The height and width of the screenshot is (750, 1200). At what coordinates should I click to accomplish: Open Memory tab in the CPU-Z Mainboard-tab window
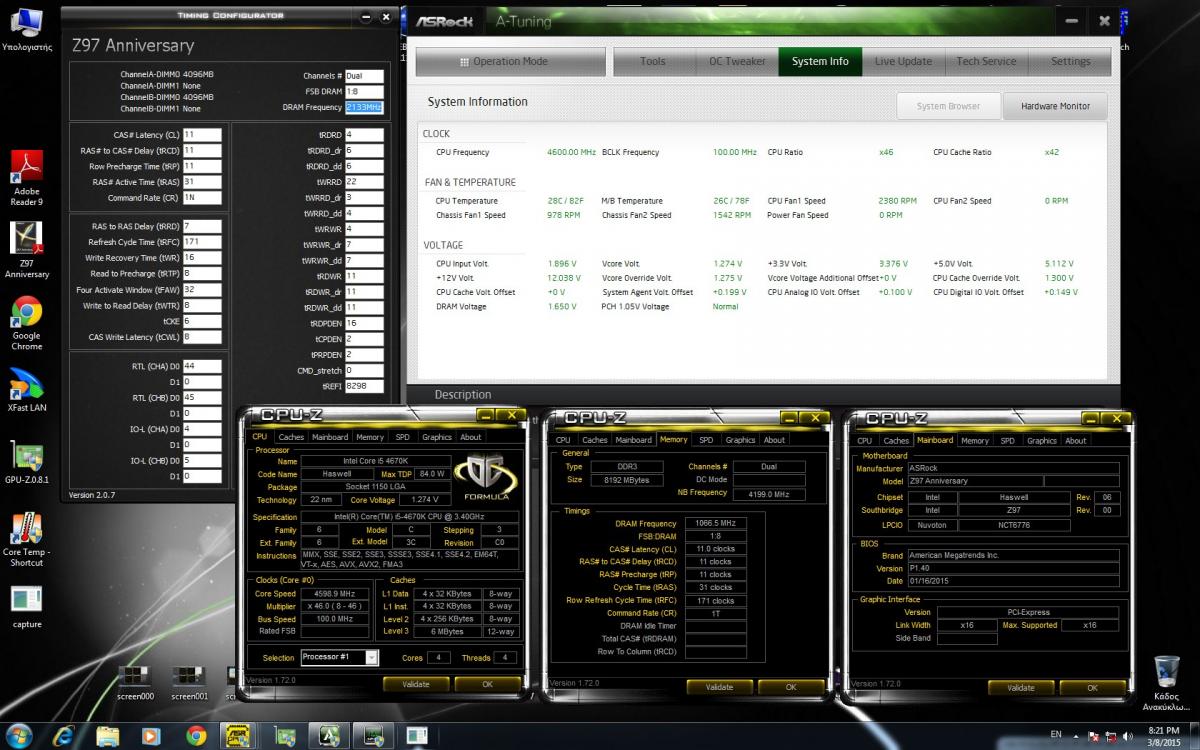(x=974, y=440)
